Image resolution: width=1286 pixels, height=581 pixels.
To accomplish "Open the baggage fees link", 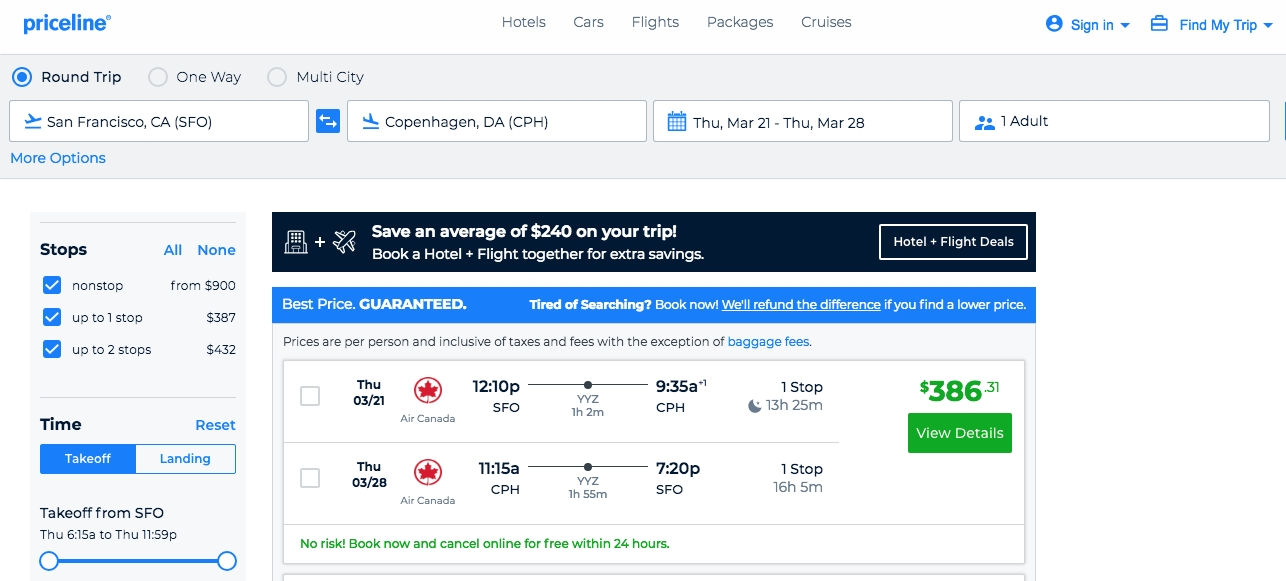I will tap(768, 342).
